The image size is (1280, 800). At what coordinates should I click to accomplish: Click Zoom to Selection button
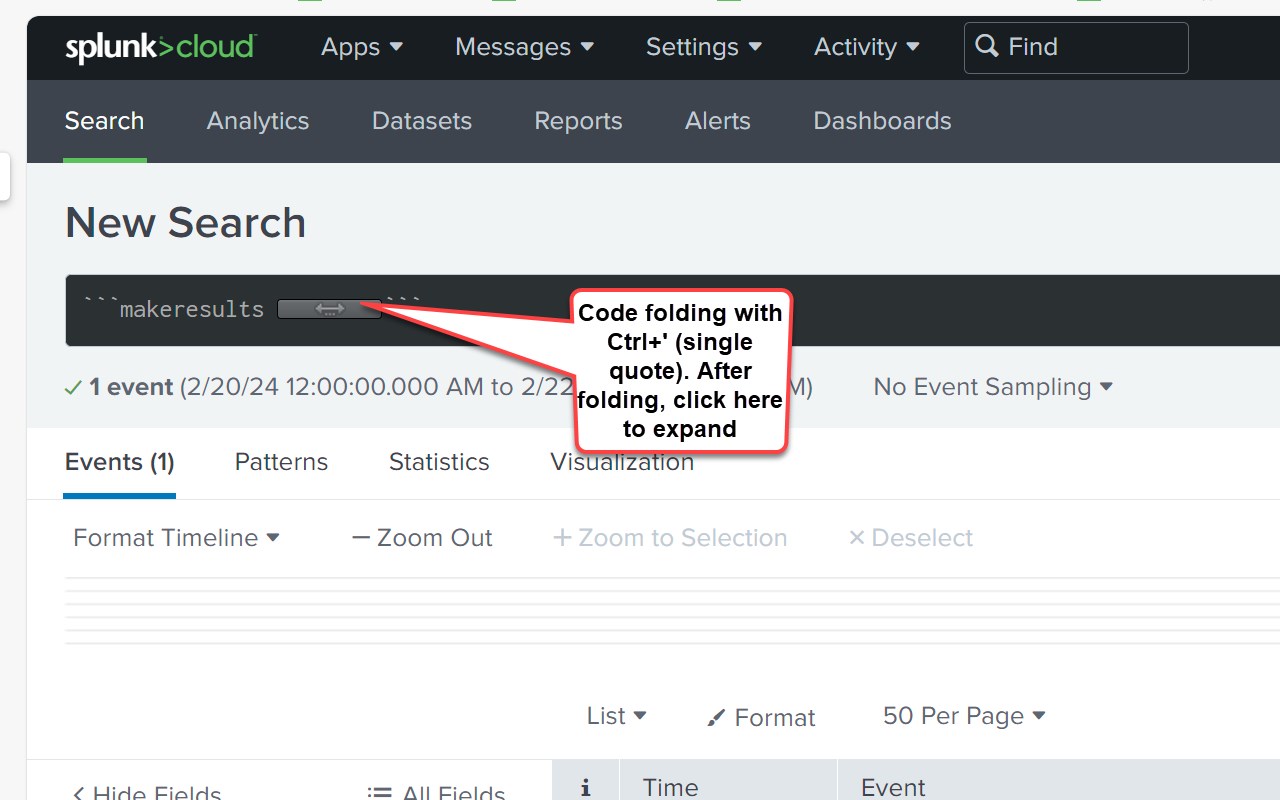[x=670, y=538]
